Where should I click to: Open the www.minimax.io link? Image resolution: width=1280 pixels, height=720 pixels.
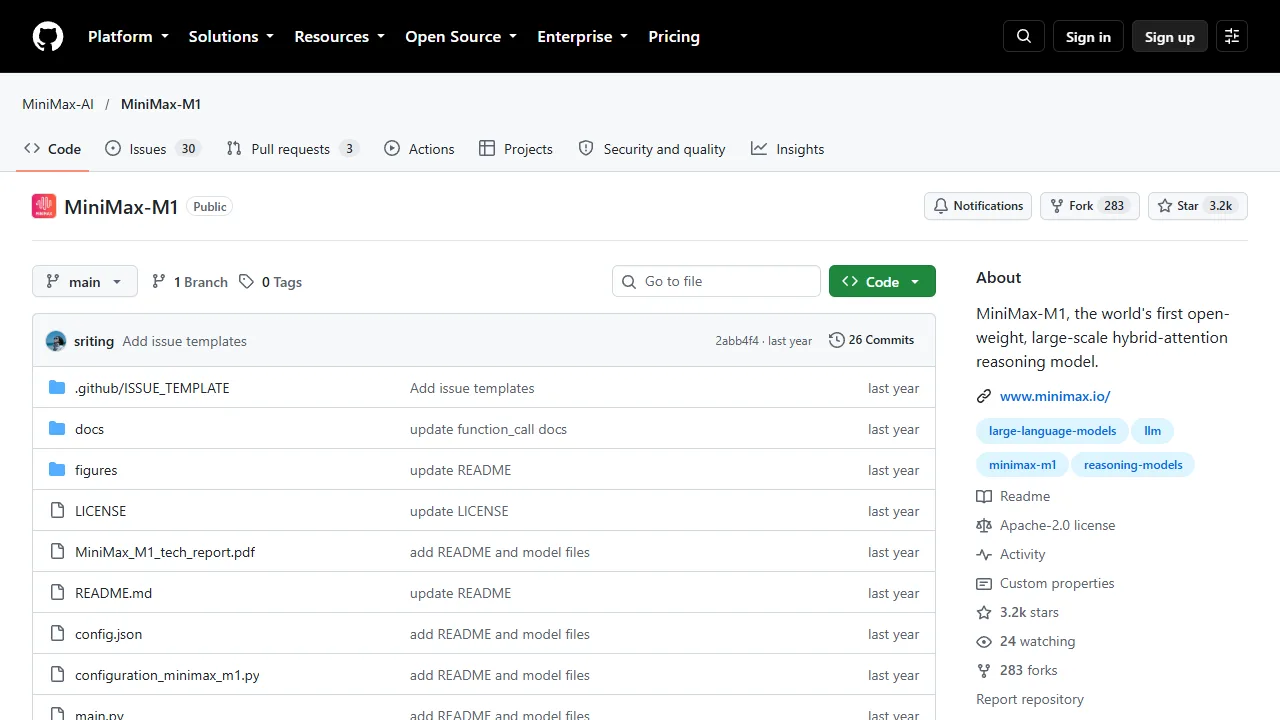pos(1055,396)
